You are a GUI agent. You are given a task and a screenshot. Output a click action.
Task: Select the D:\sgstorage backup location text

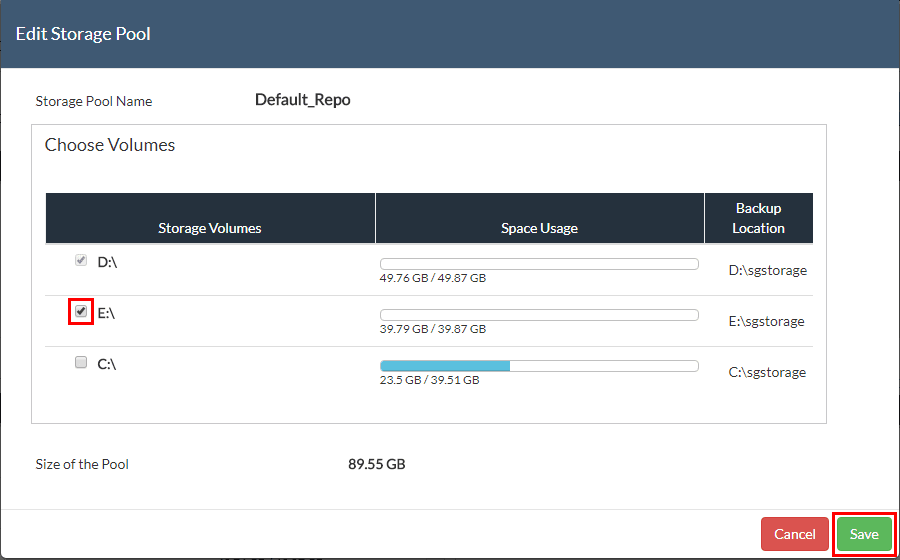(767, 270)
